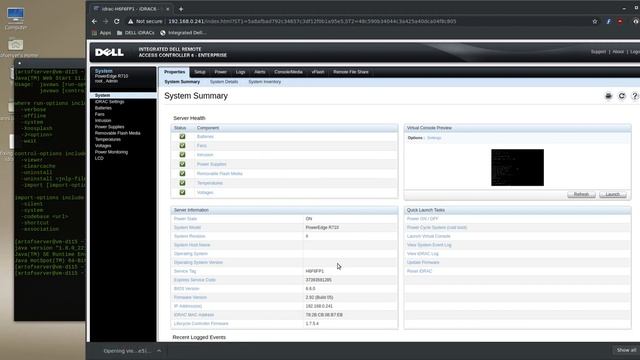Open Power Supplies in left tree
Screen dimensions: 640x360
point(109,127)
